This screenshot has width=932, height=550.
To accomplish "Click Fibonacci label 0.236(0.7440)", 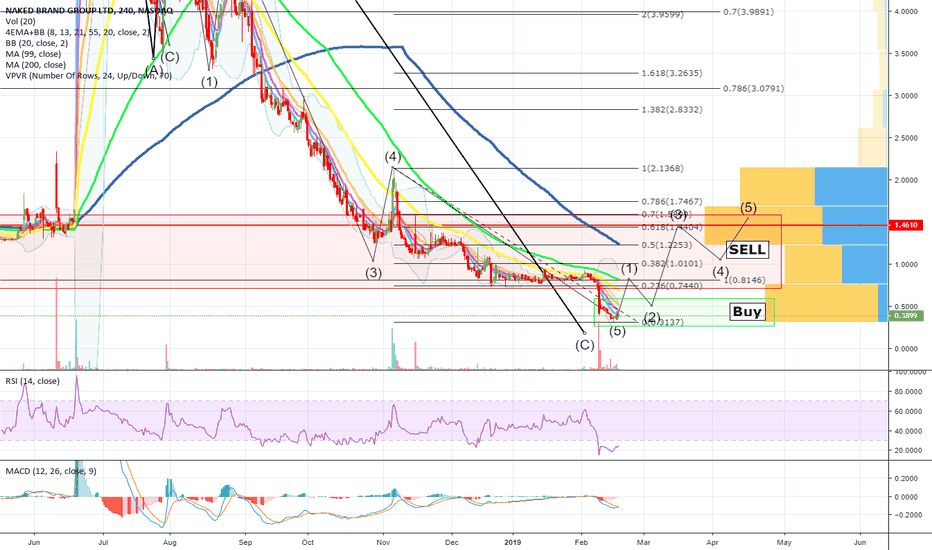I will pyautogui.click(x=672, y=285).
